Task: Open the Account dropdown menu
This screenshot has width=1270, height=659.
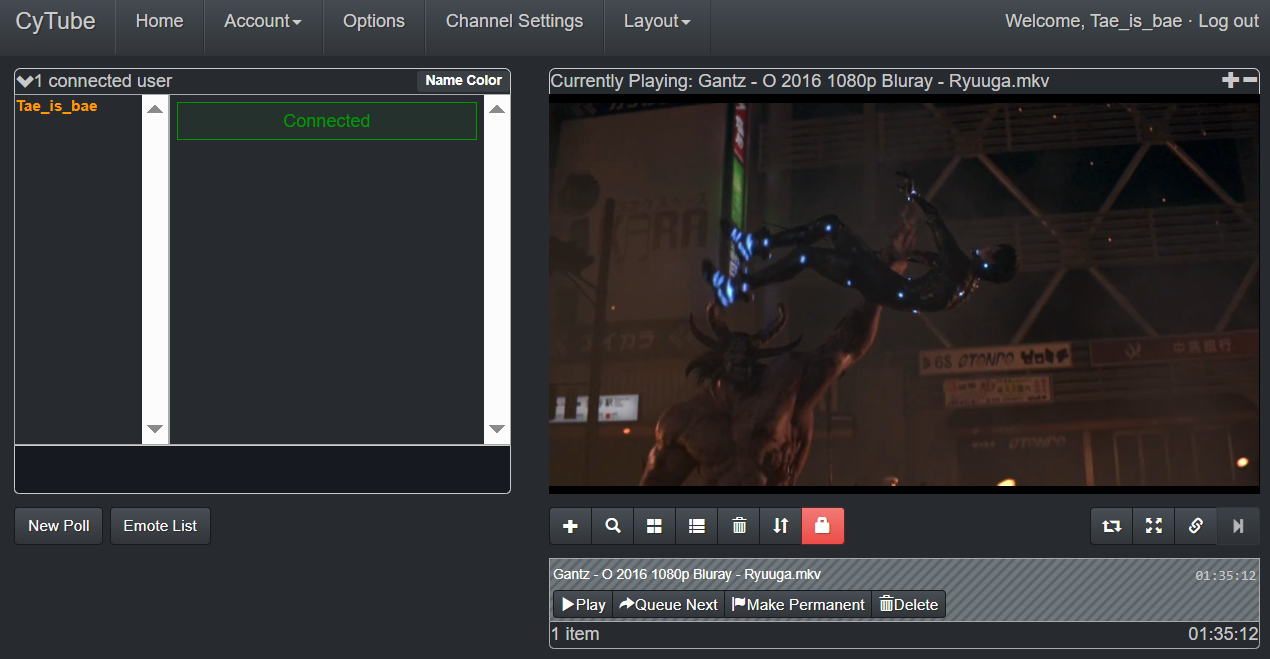Action: pos(263,21)
